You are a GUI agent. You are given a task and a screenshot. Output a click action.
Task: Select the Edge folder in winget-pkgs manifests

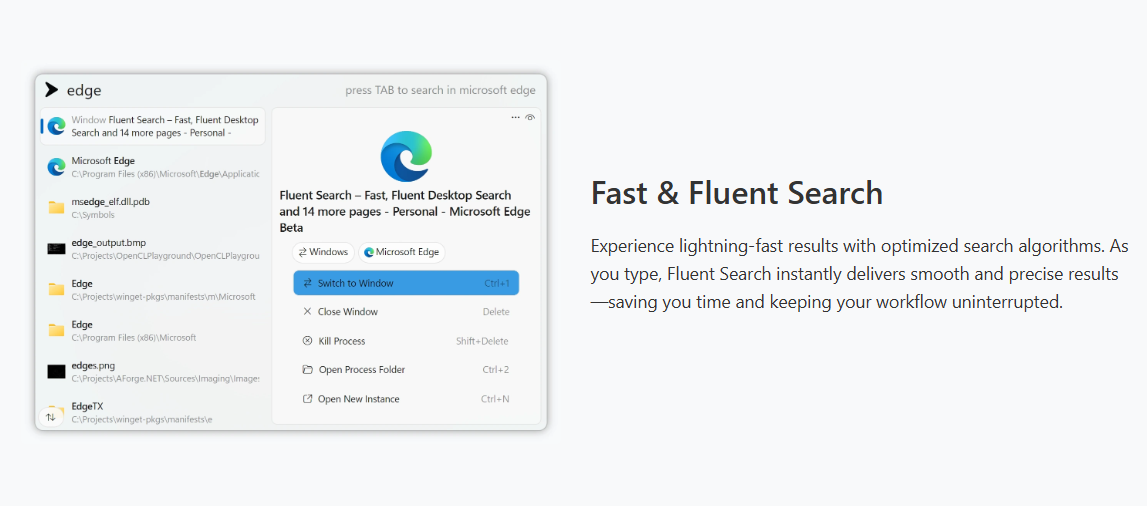[152, 290]
